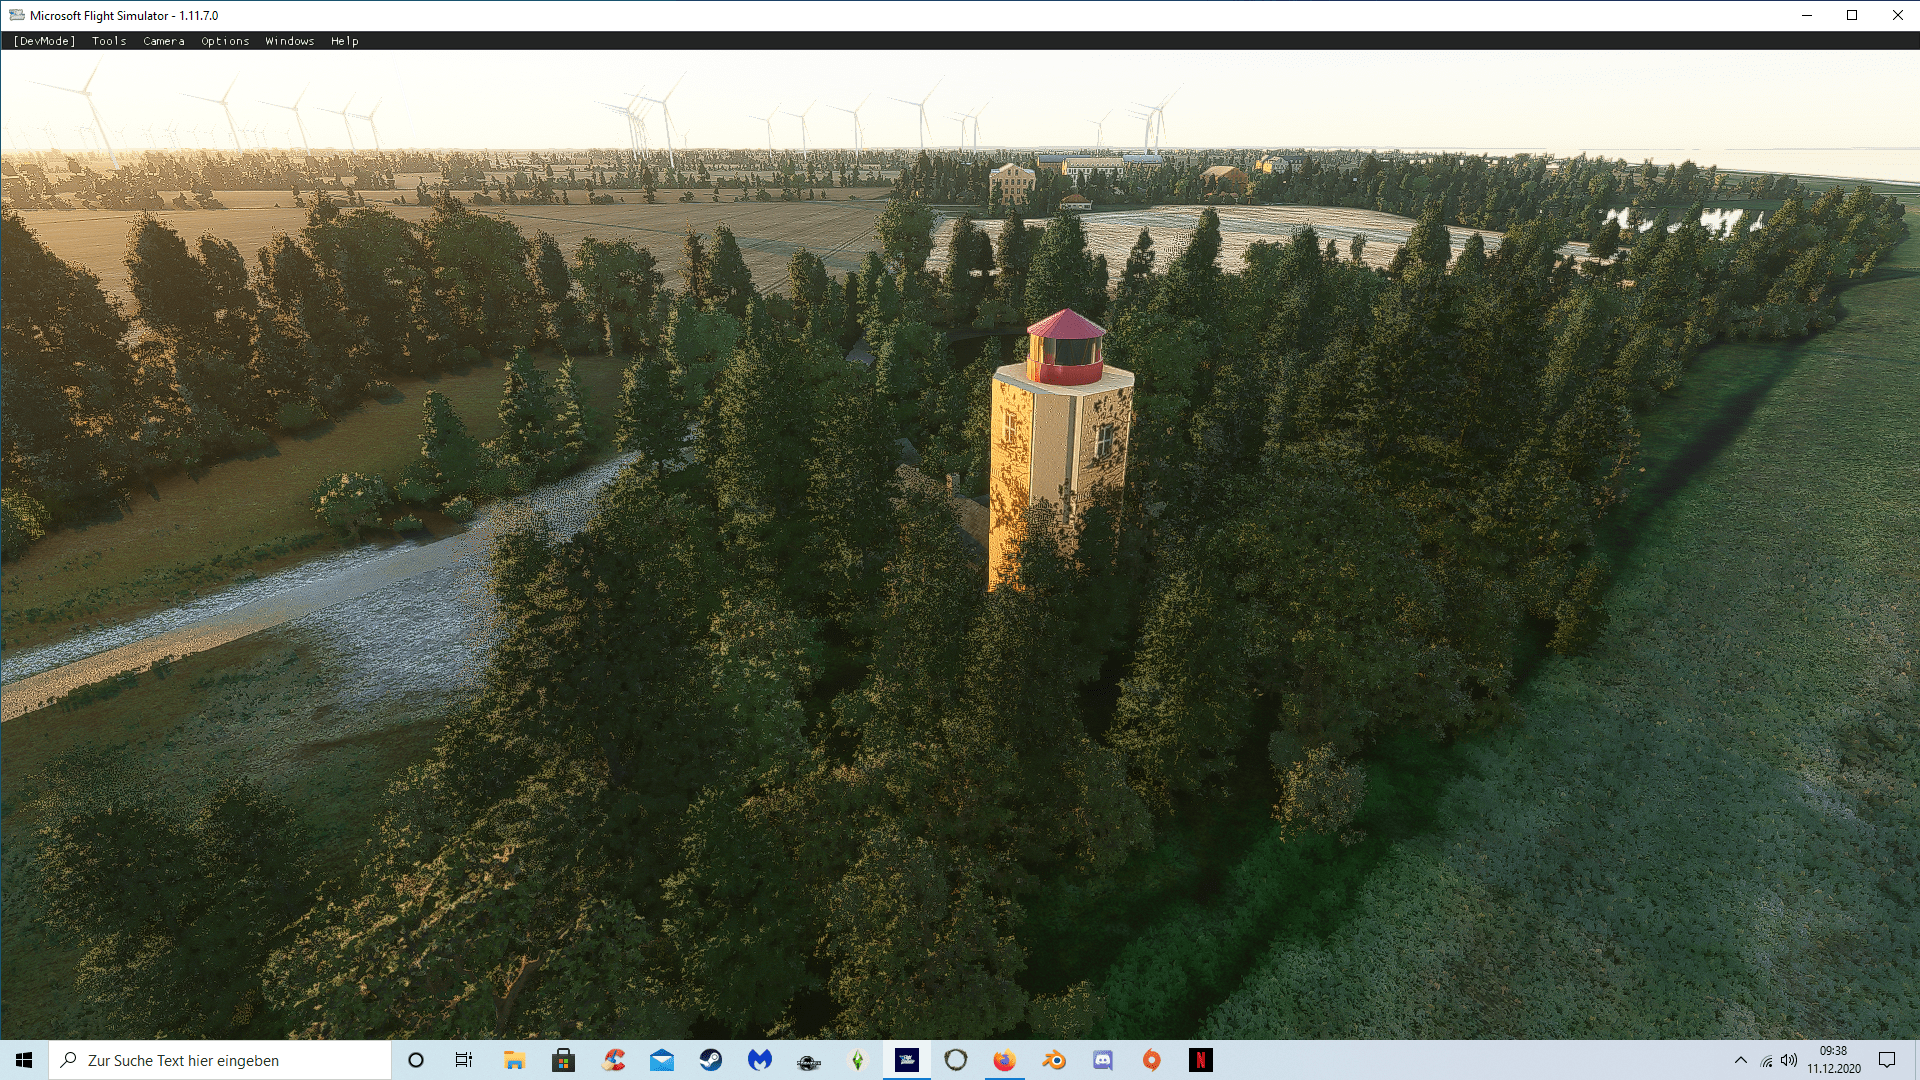Open the [DevMode] menu
Screen dimensions: 1920x1080
point(44,41)
